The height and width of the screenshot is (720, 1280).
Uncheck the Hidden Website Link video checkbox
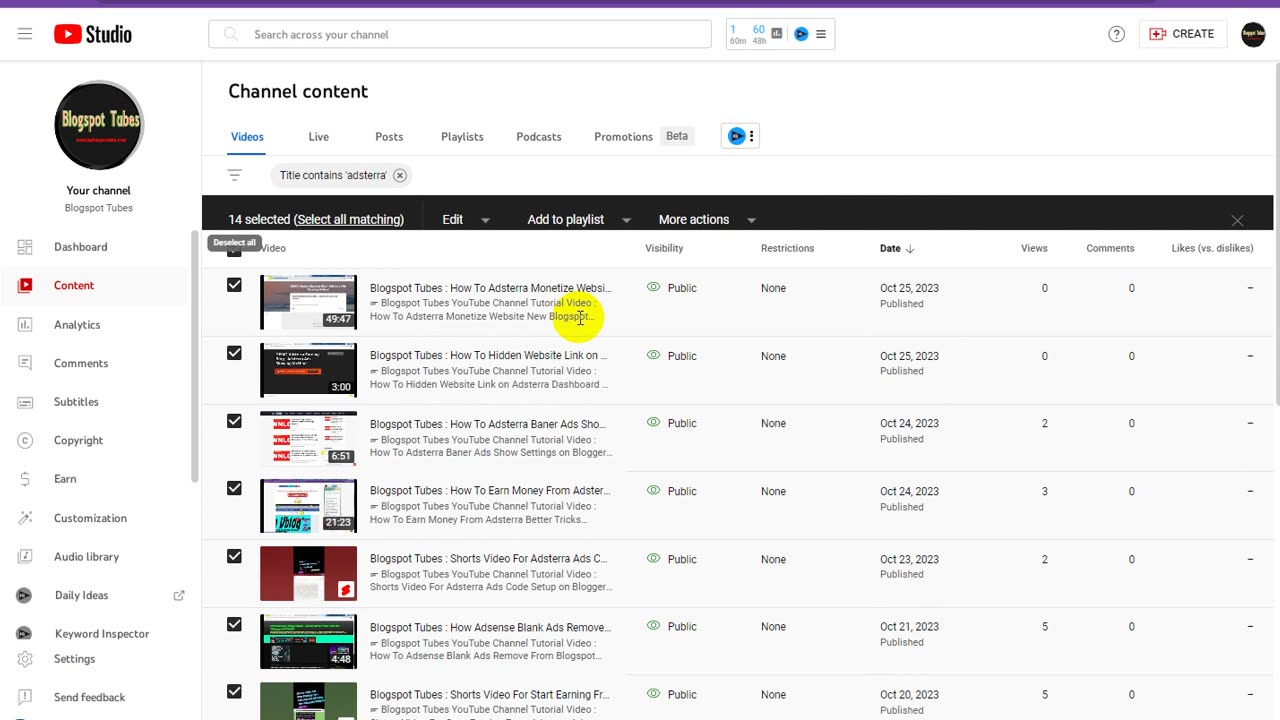click(234, 353)
